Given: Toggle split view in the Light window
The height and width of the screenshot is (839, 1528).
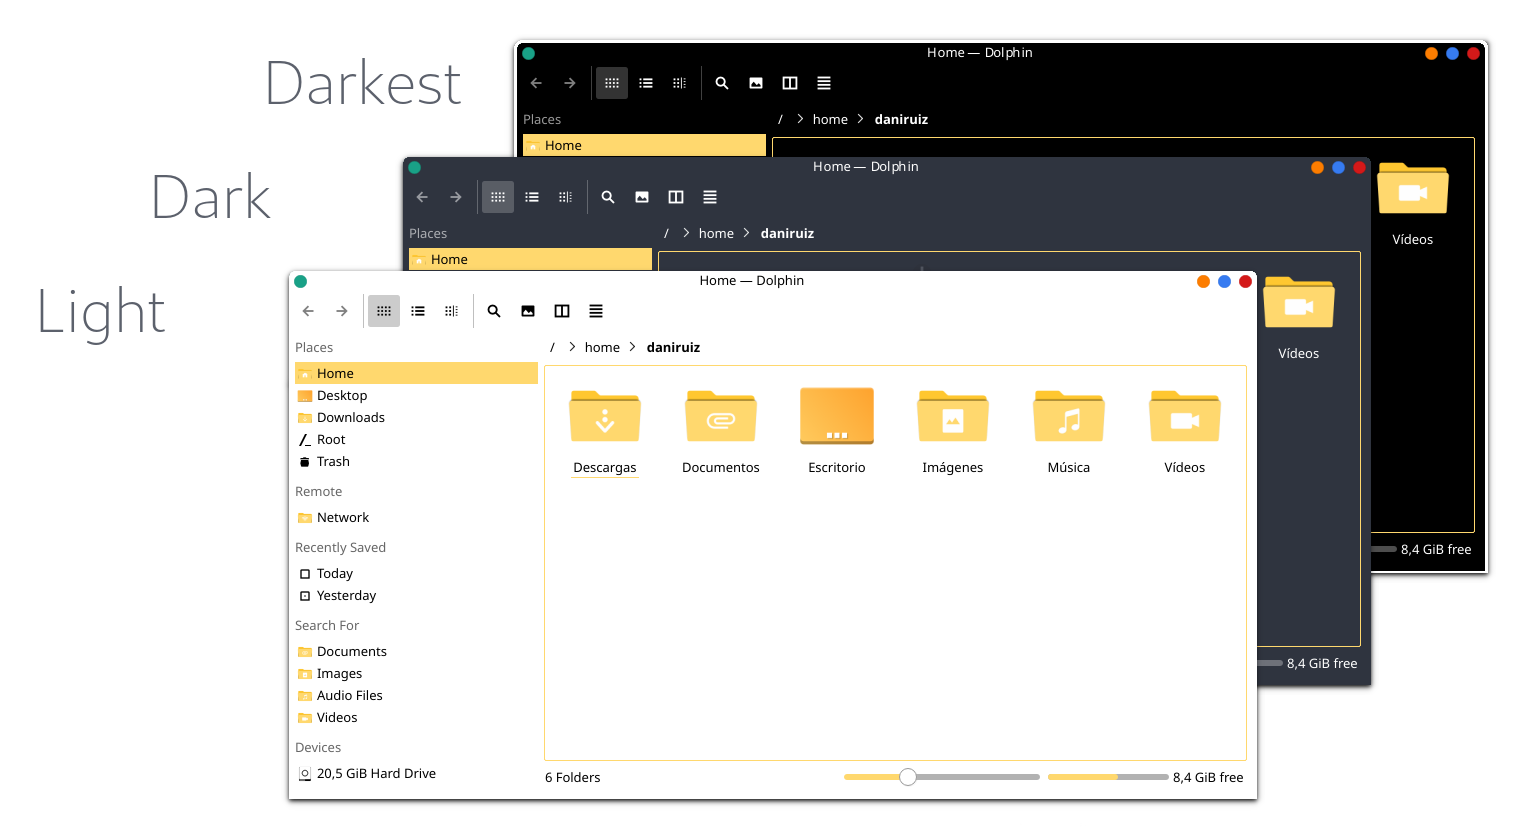Looking at the screenshot, I should click(x=562, y=311).
